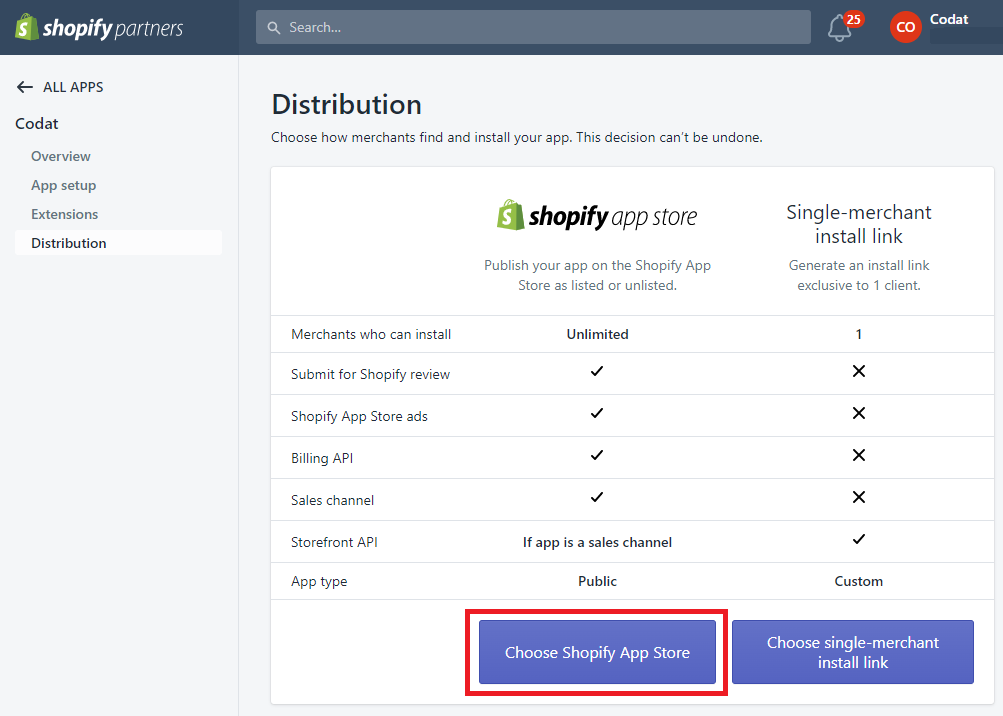Image resolution: width=1003 pixels, height=716 pixels.
Task: Click the Shopify Partners logo
Action: (x=99, y=27)
